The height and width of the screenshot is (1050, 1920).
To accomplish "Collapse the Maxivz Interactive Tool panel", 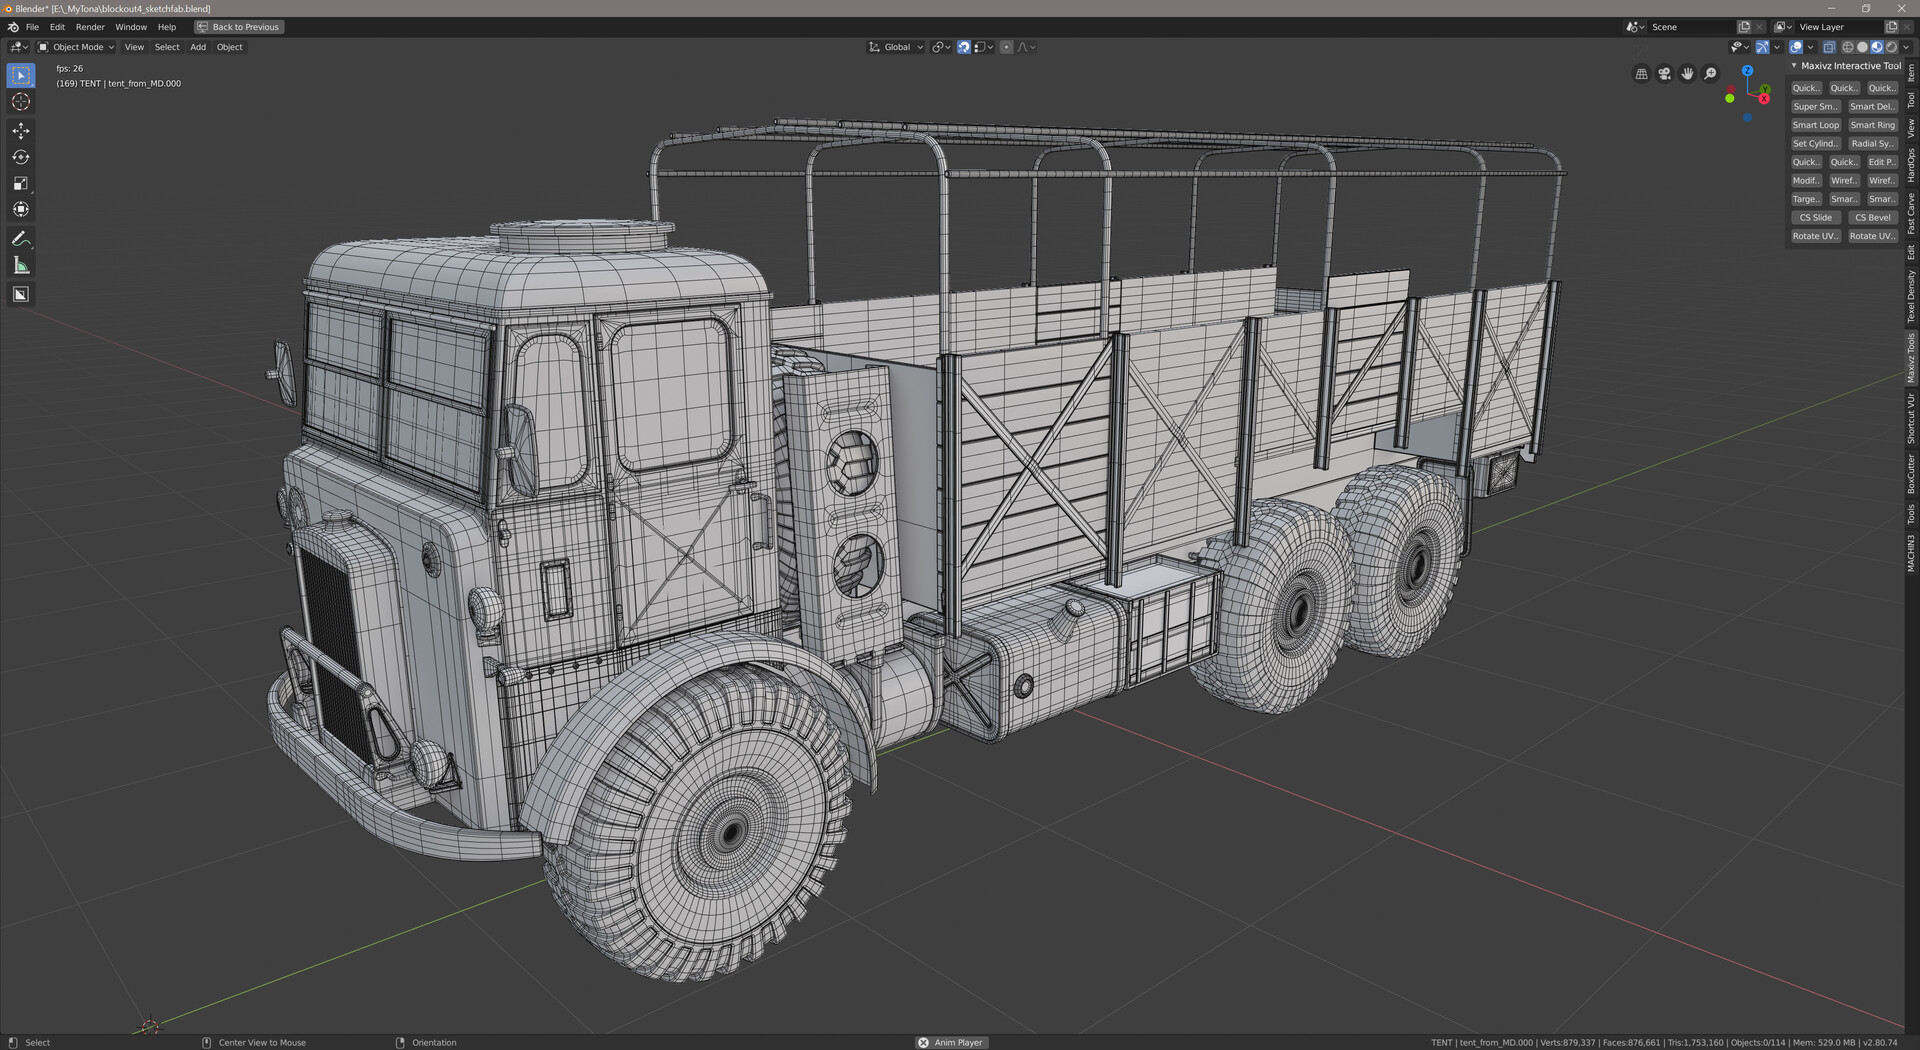I will click(x=1794, y=66).
